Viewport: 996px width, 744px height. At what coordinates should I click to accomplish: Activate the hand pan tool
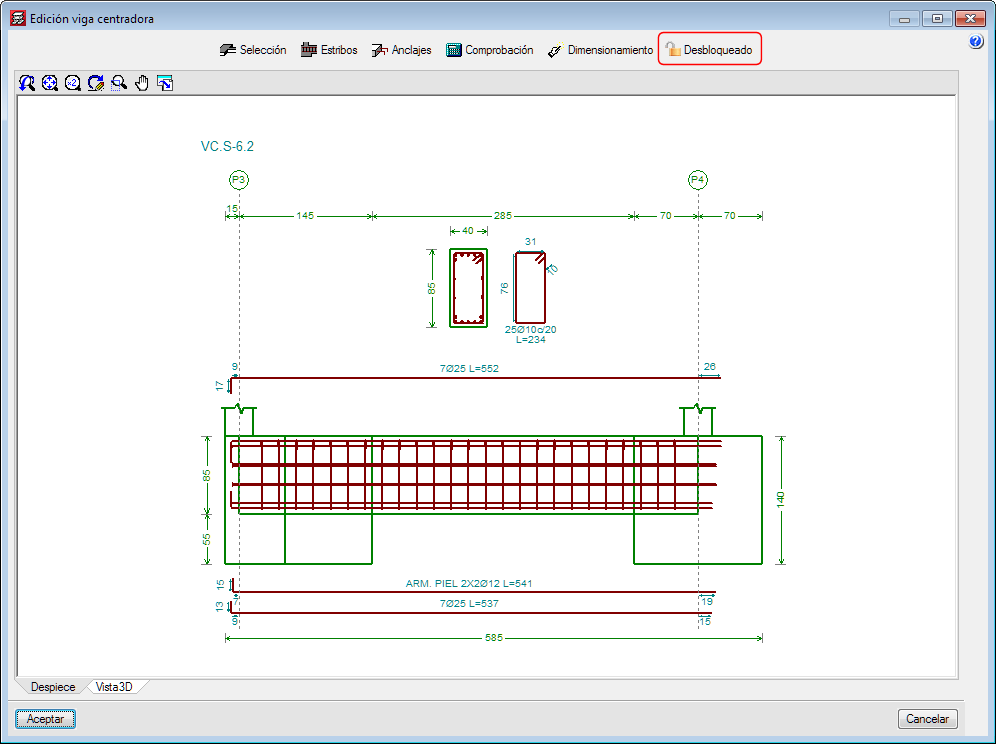pos(142,83)
